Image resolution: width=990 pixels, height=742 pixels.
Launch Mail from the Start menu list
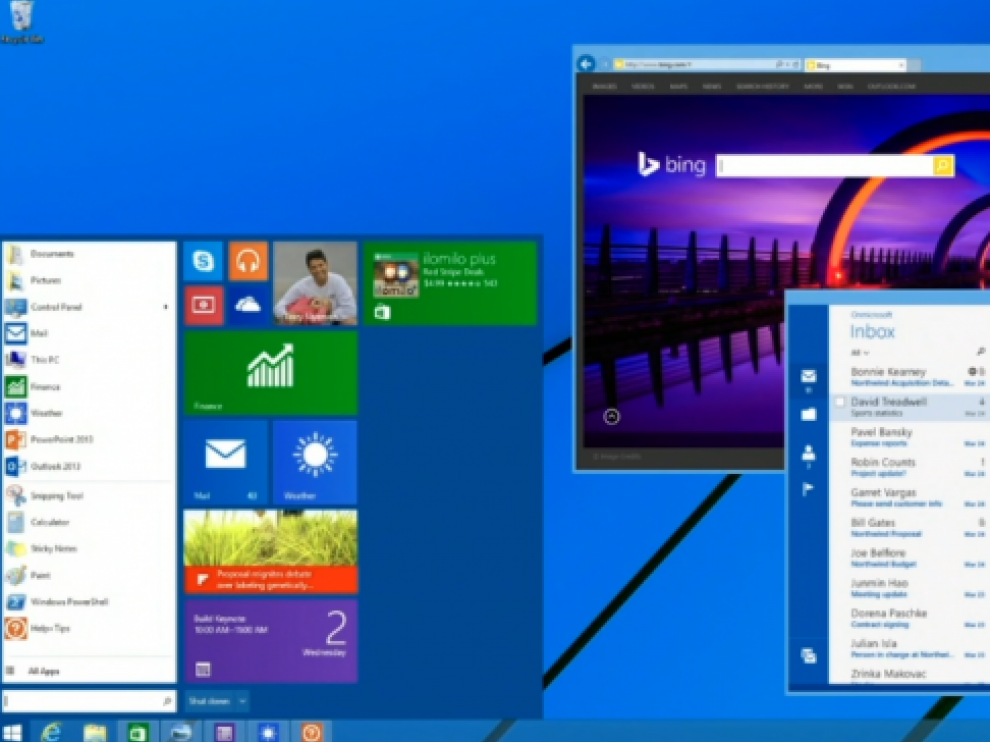coord(88,333)
